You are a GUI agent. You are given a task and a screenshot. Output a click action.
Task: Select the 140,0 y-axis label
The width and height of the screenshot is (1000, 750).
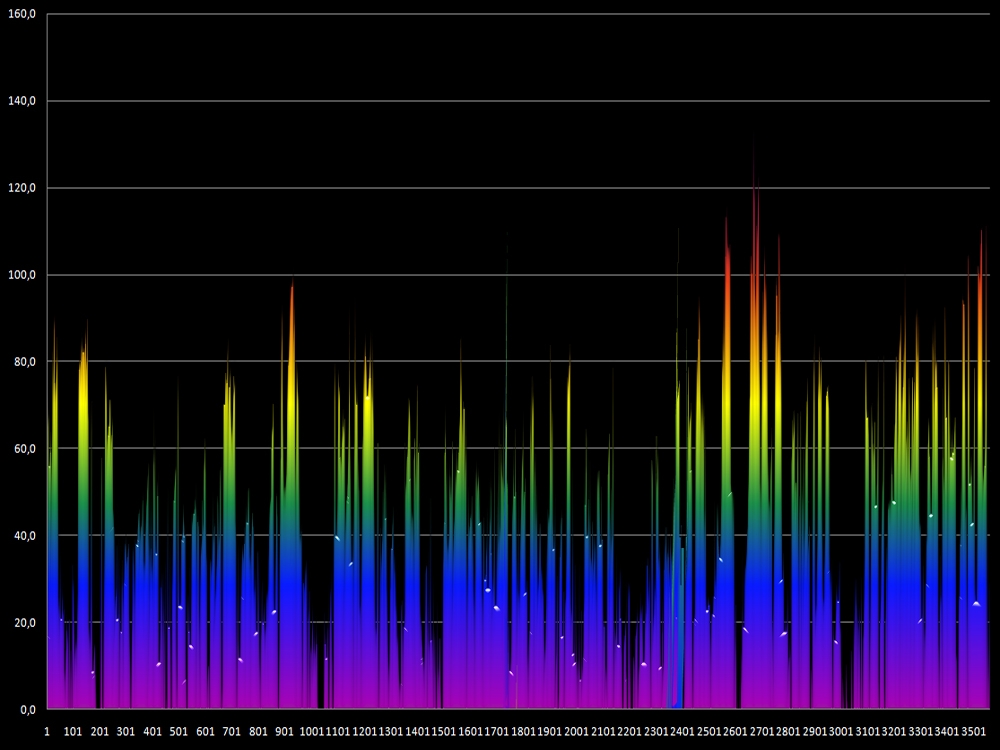(x=22, y=101)
